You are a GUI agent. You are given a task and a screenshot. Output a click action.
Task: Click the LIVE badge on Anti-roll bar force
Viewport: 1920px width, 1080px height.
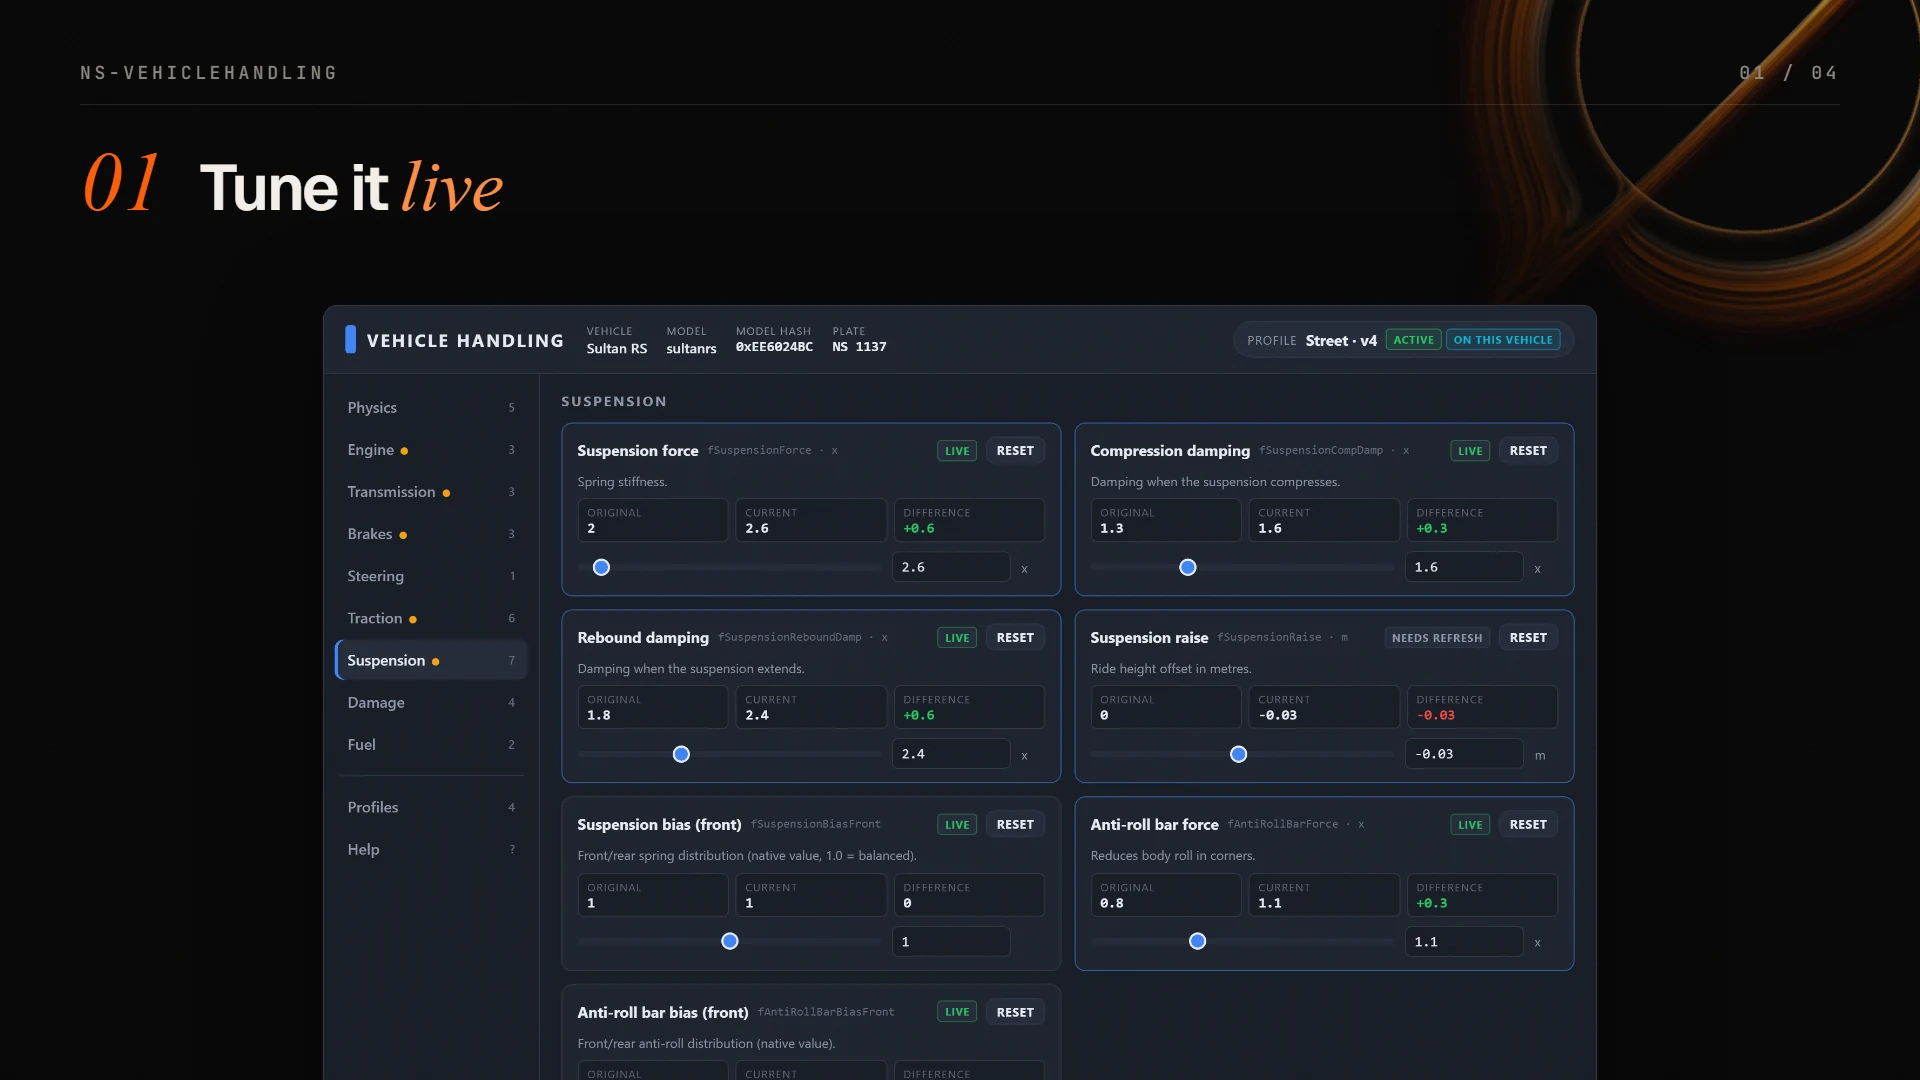(x=1470, y=825)
